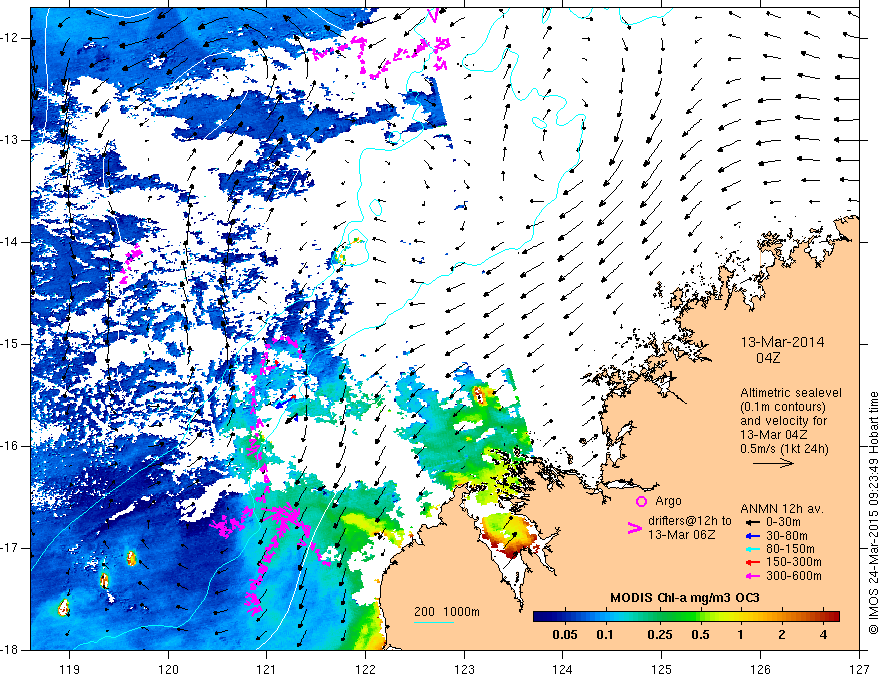The height and width of the screenshot is (680, 880).
Task: Click the (0.1m contours) text
Action: [x=783, y=407]
